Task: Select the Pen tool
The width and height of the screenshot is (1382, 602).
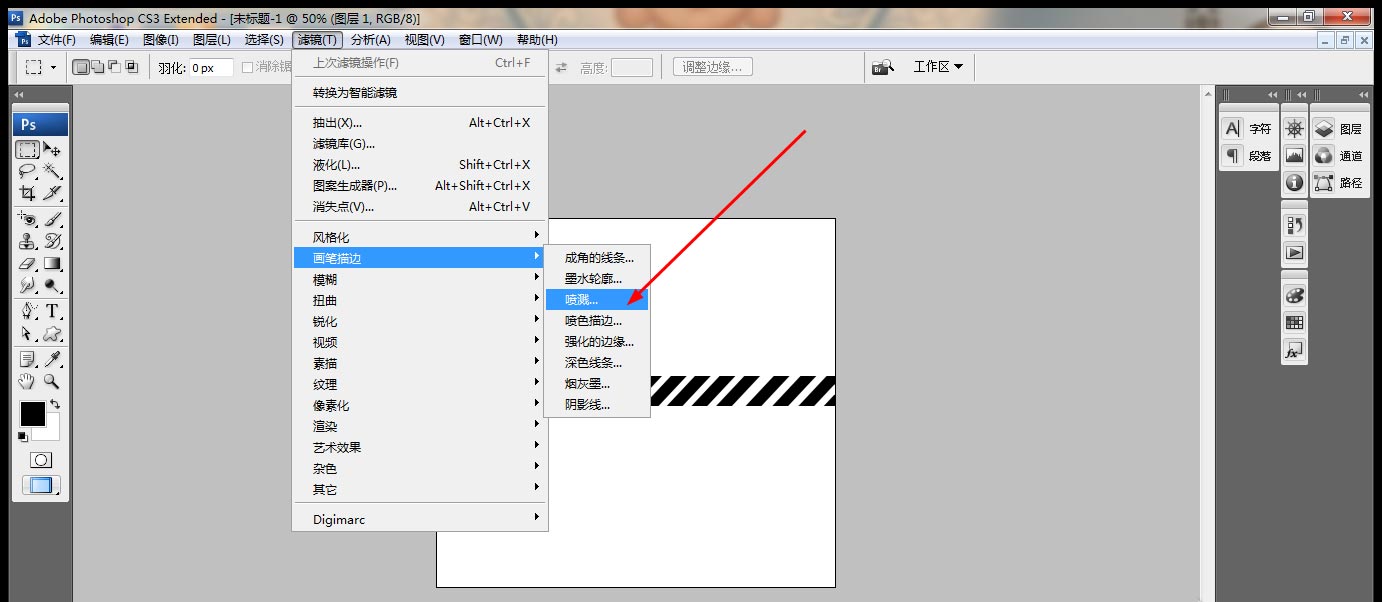Action: pos(28,311)
